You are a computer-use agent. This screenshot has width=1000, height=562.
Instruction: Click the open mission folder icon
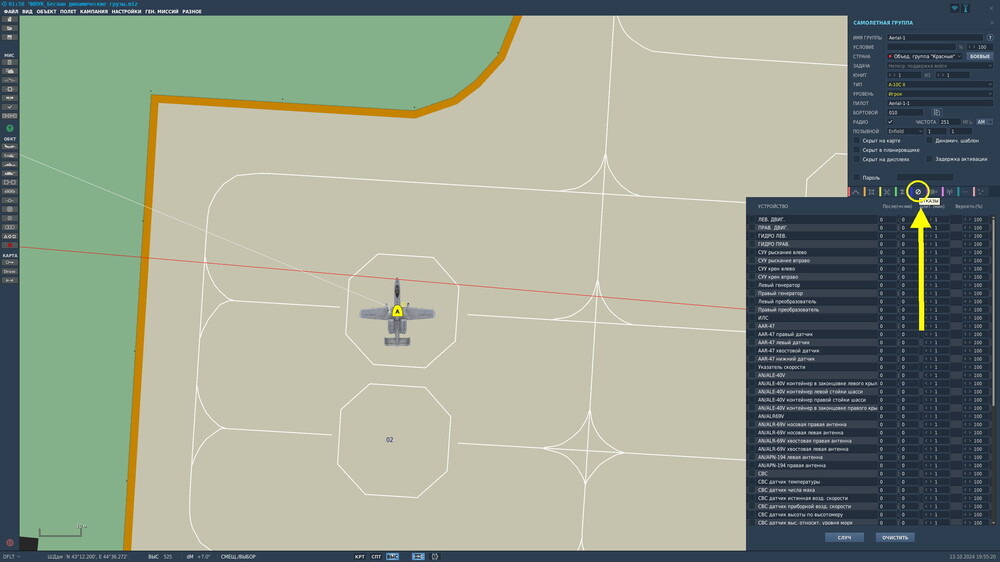click(10, 28)
